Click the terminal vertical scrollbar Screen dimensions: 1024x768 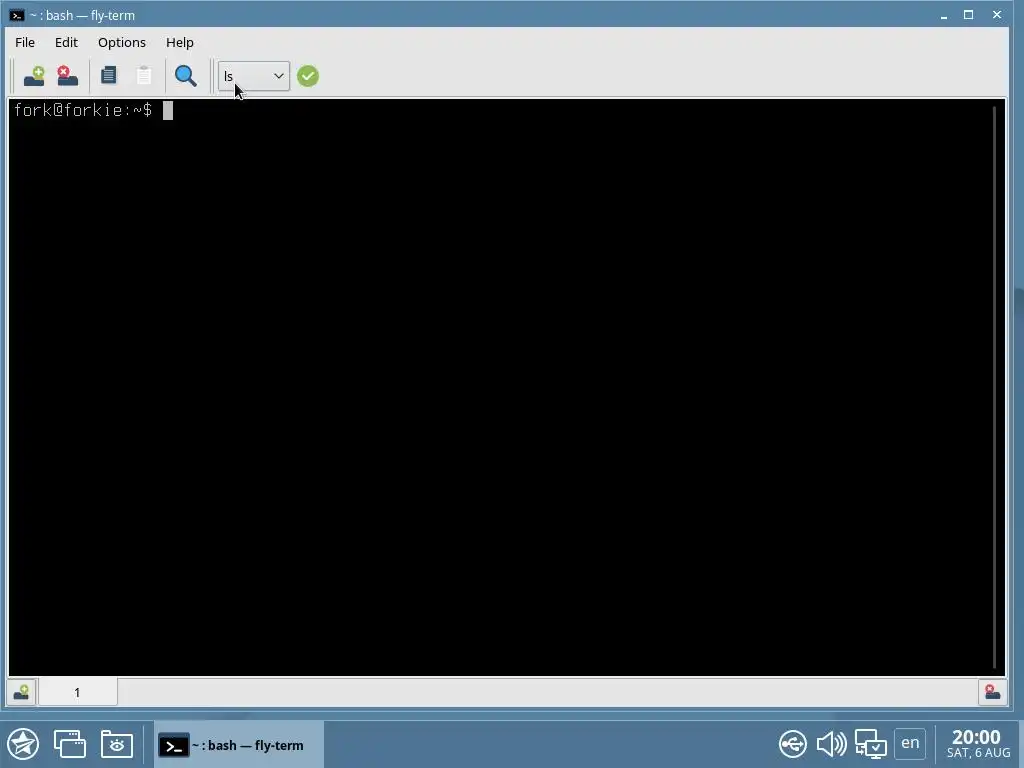[x=995, y=387]
